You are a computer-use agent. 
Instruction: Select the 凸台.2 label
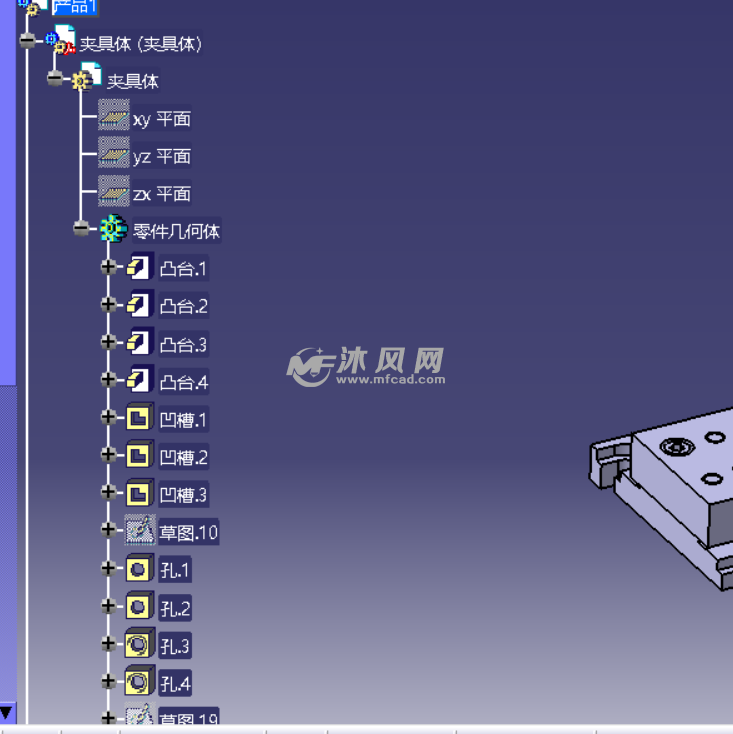click(183, 307)
